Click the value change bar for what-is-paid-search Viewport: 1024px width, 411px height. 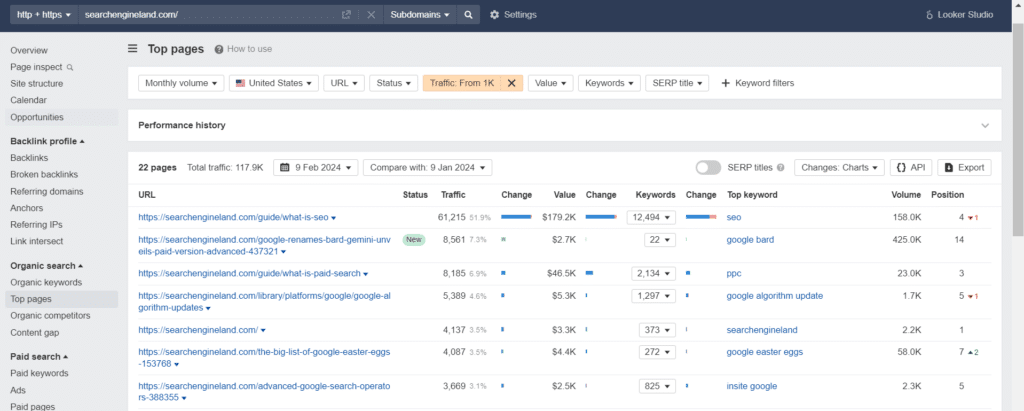click(589, 272)
